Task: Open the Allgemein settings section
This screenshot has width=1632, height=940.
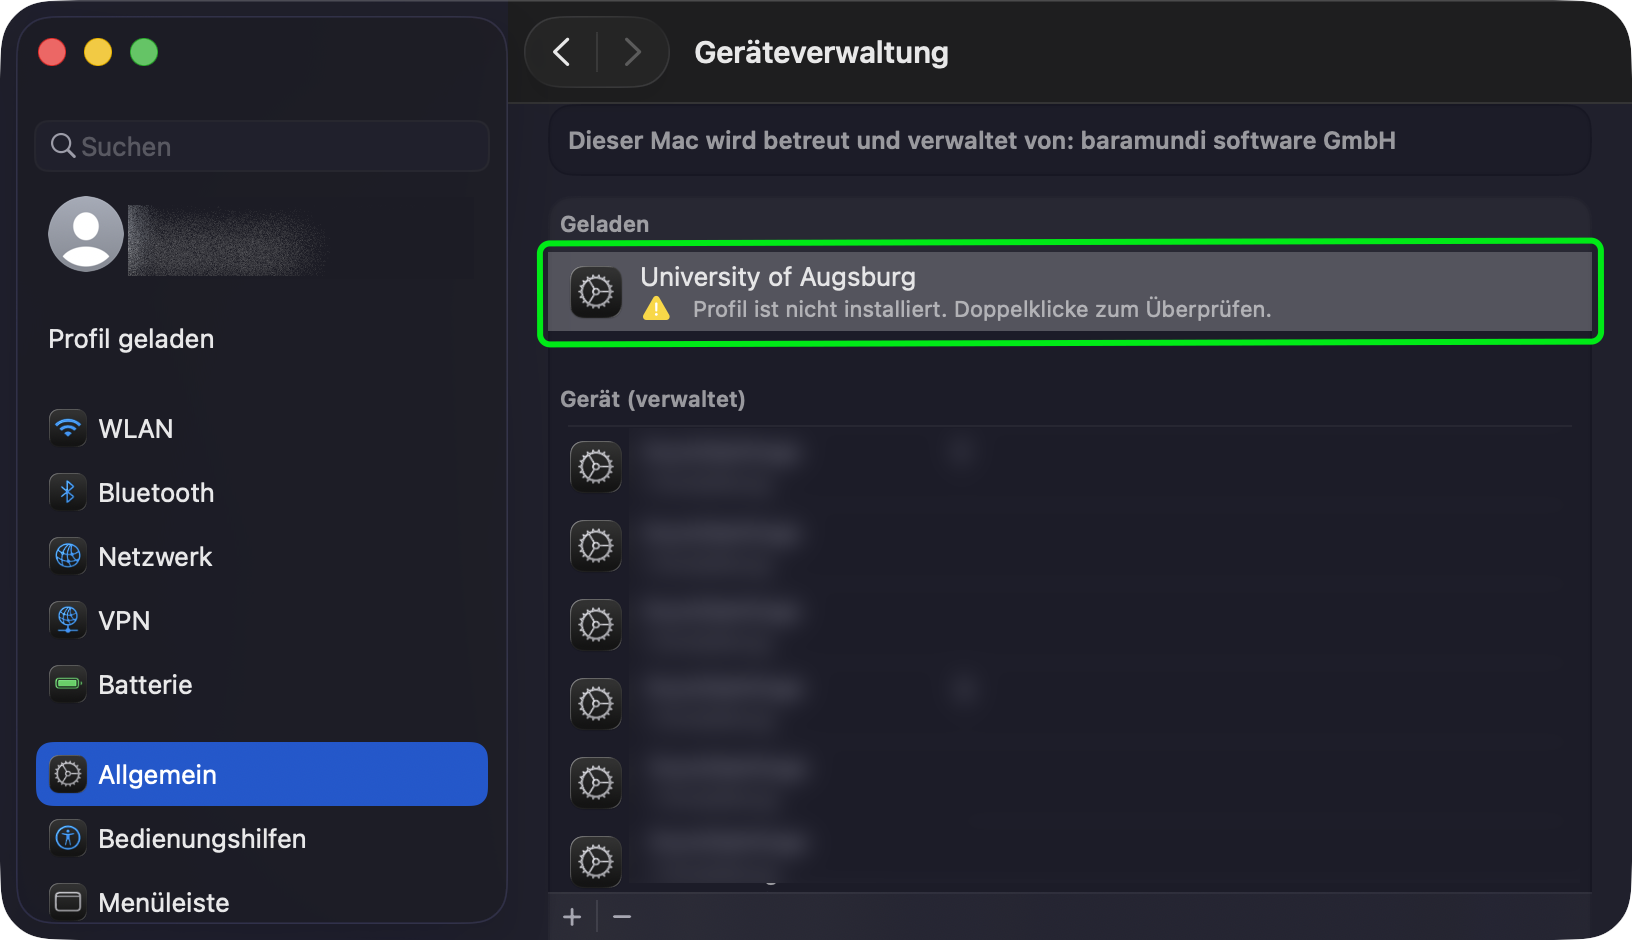Action: point(261,775)
